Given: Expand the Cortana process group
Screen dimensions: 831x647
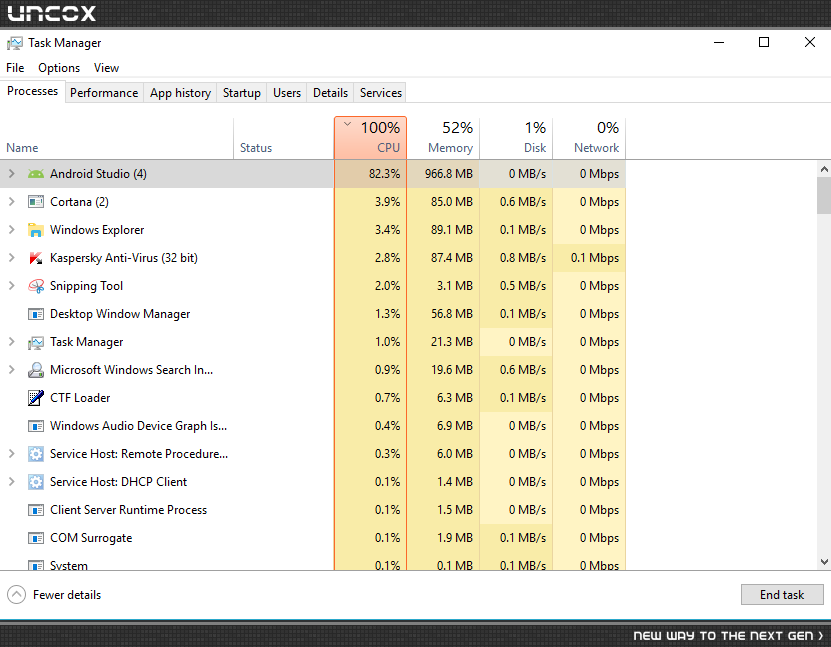Looking at the screenshot, I should tap(12, 202).
